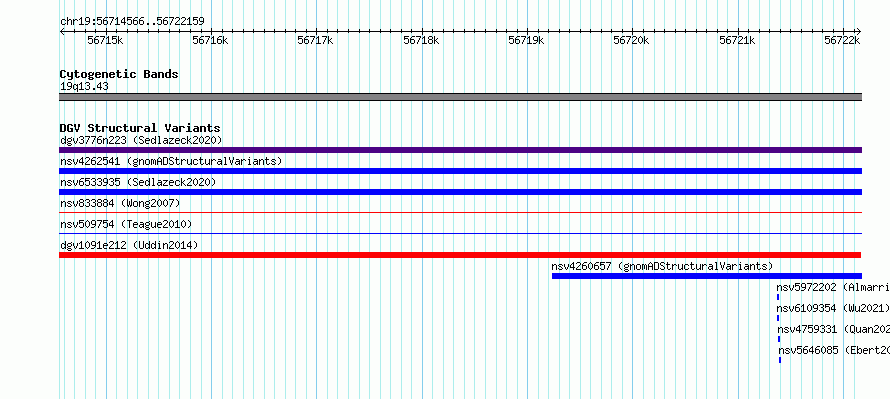Open the nsv4759331 variant label
Image resolution: width=890 pixels, height=399 pixels.
[833, 329]
